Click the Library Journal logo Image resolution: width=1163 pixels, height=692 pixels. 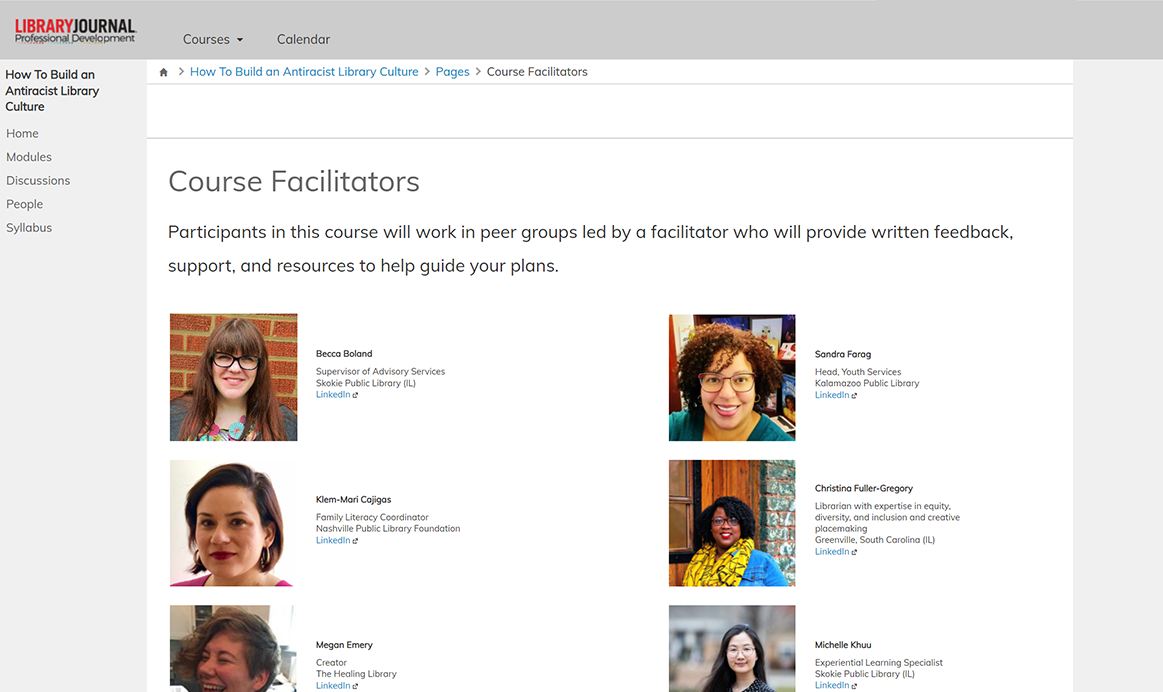(75, 31)
